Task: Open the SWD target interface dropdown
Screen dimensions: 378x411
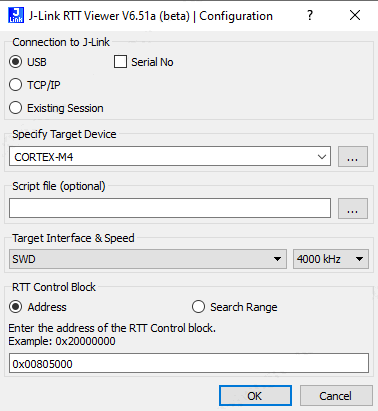Action: 148,259
